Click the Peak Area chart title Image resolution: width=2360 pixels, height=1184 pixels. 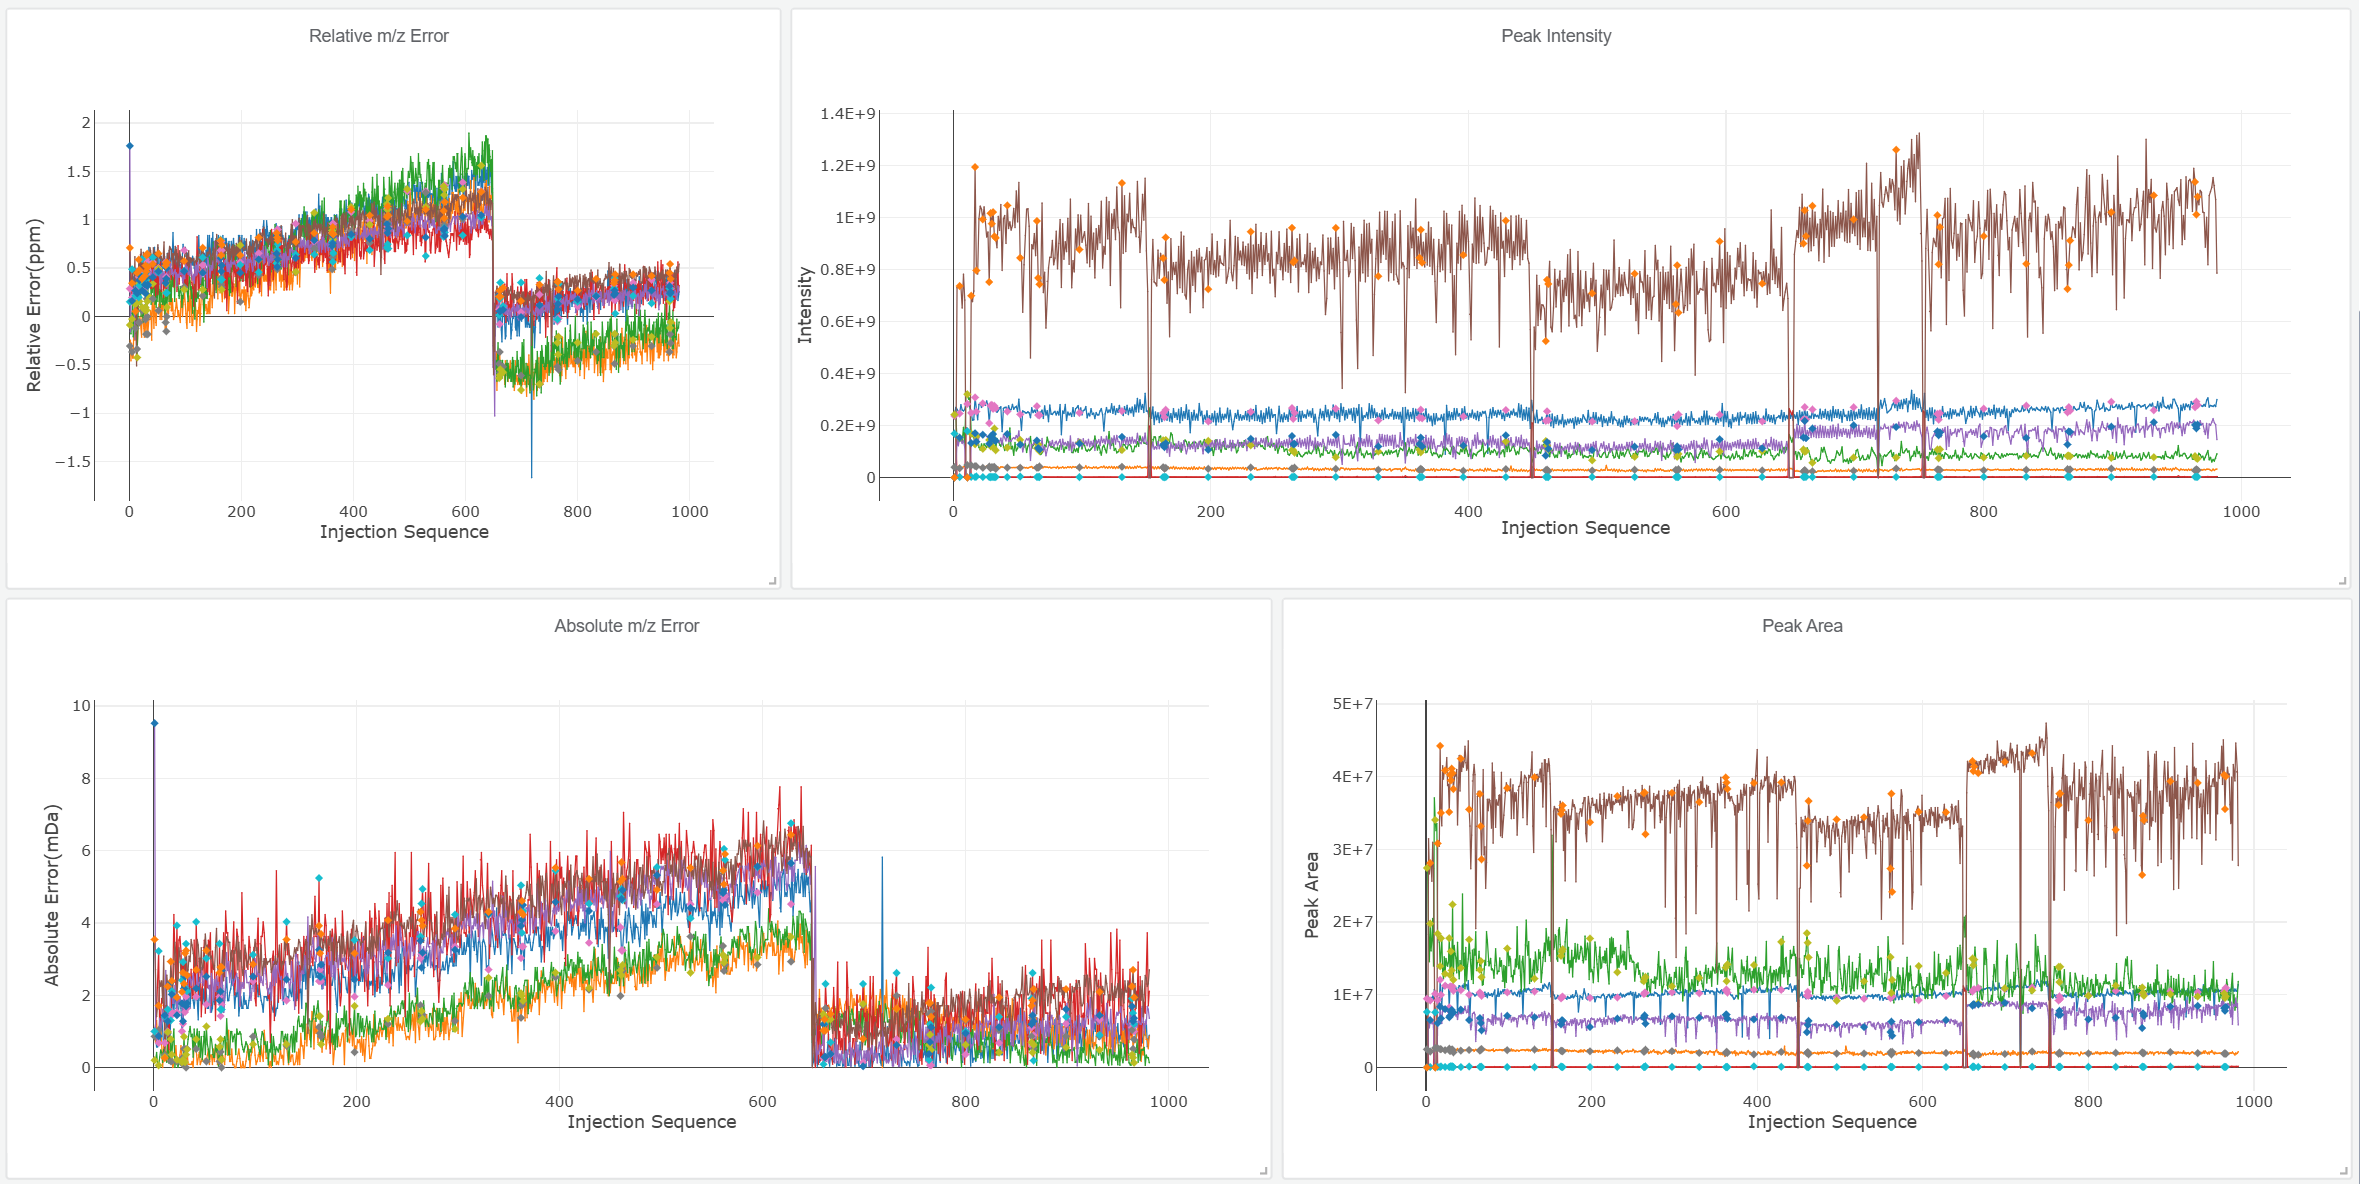pyautogui.click(x=1801, y=626)
